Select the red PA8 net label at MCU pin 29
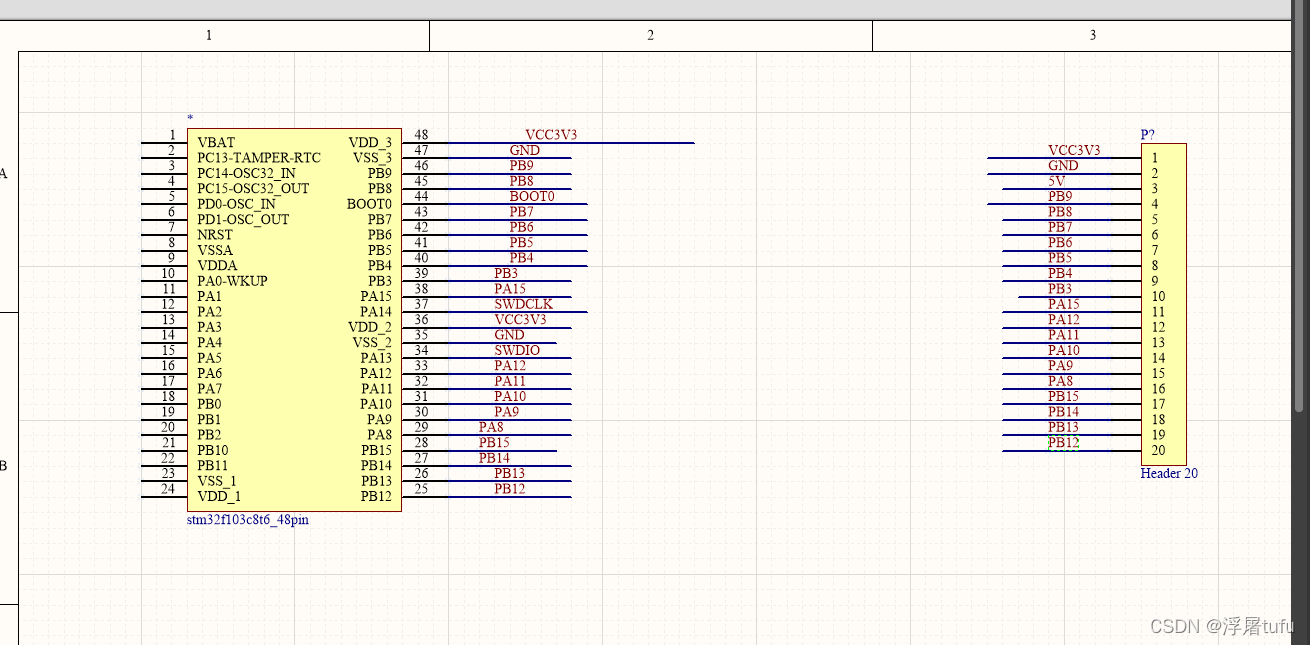The height and width of the screenshot is (645, 1310). tap(491, 427)
